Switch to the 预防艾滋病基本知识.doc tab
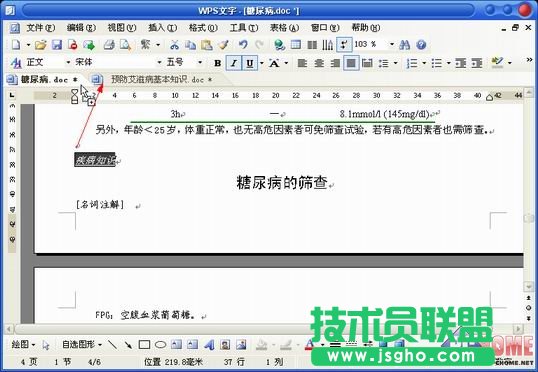This screenshot has height=372, width=538. [x=161, y=80]
